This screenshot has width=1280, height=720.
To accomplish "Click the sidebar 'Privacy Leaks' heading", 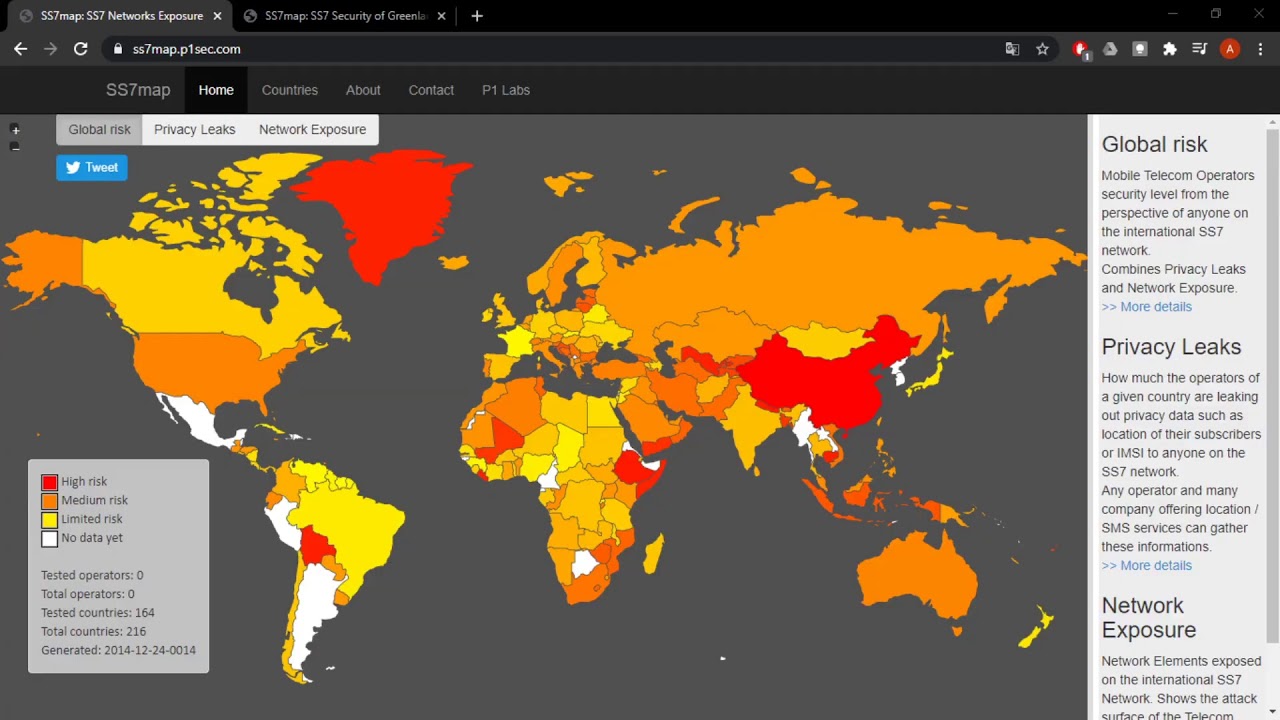I will (1171, 347).
